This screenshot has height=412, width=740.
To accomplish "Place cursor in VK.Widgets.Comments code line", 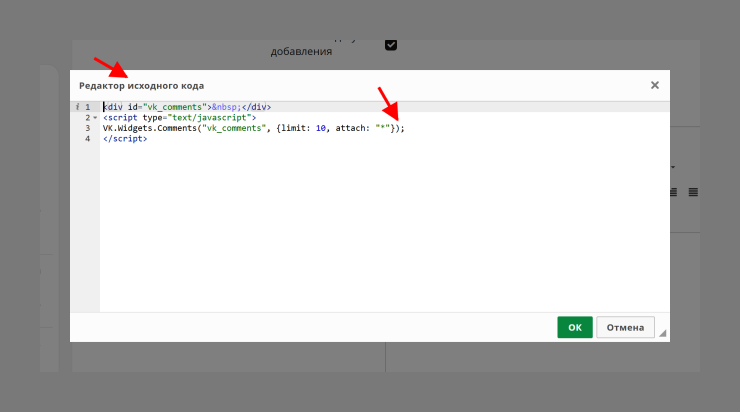I will coord(254,128).
